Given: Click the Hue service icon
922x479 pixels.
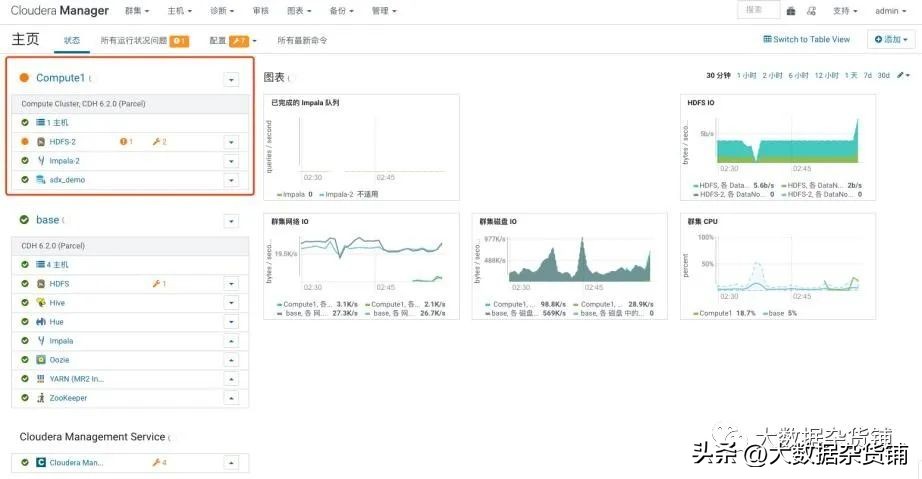Looking at the screenshot, I should click(x=41, y=321).
